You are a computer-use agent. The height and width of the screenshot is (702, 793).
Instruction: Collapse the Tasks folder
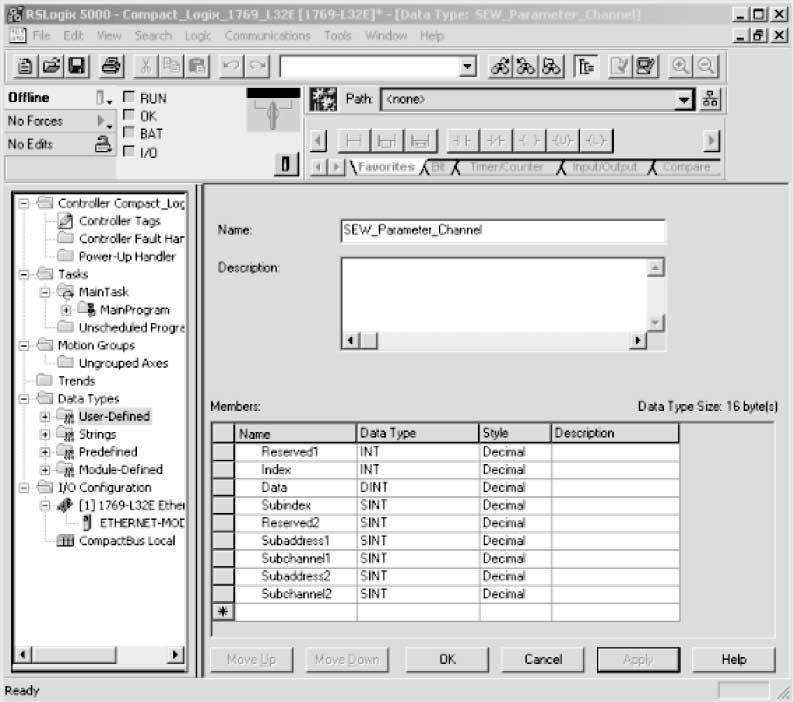(24, 274)
